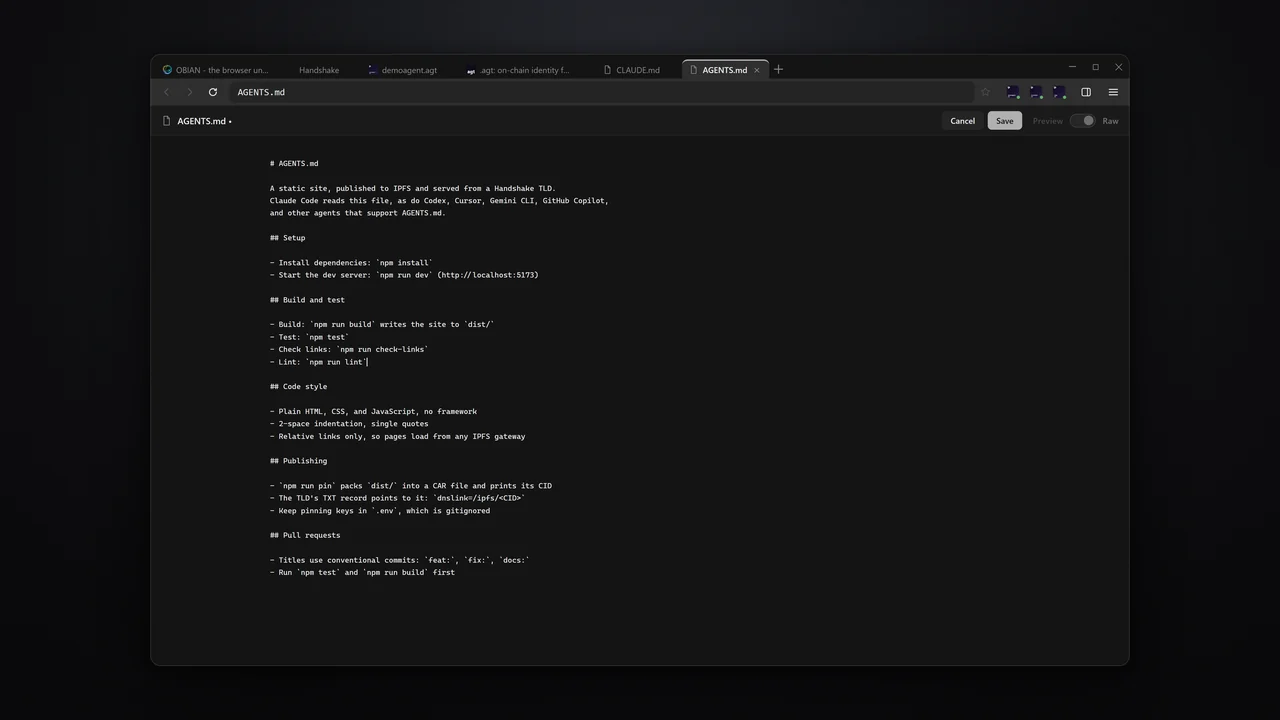Close the active AGENTS.md tab
This screenshot has width=1280, height=720.
(x=757, y=70)
